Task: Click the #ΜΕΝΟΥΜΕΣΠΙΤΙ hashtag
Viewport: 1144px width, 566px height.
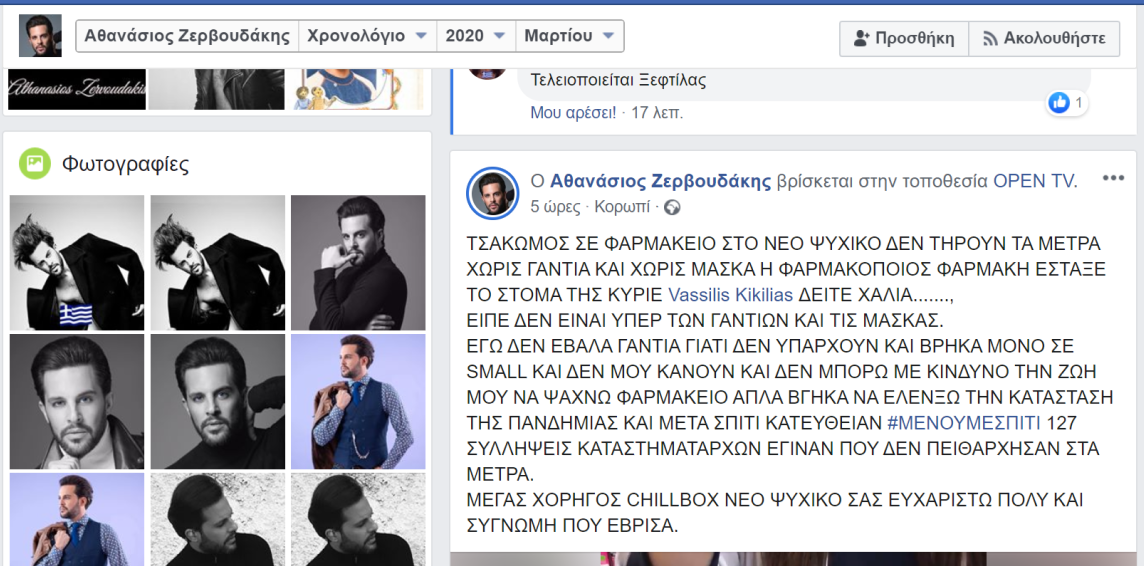Action: pyautogui.click(x=963, y=422)
